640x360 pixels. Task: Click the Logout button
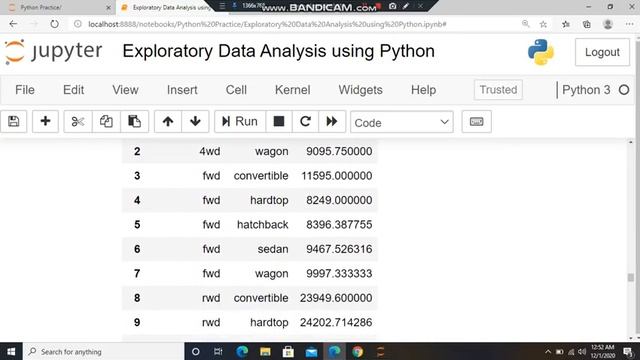[602, 52]
